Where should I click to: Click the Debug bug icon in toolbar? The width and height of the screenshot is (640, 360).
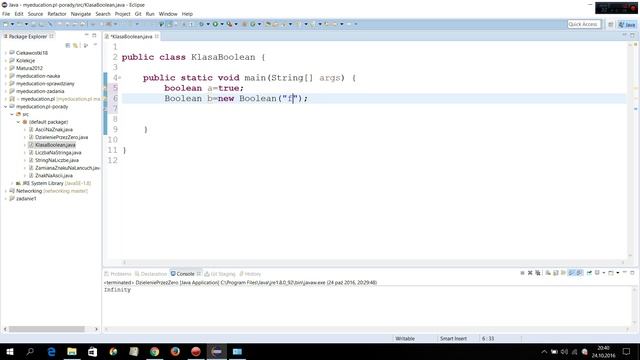coord(201,24)
